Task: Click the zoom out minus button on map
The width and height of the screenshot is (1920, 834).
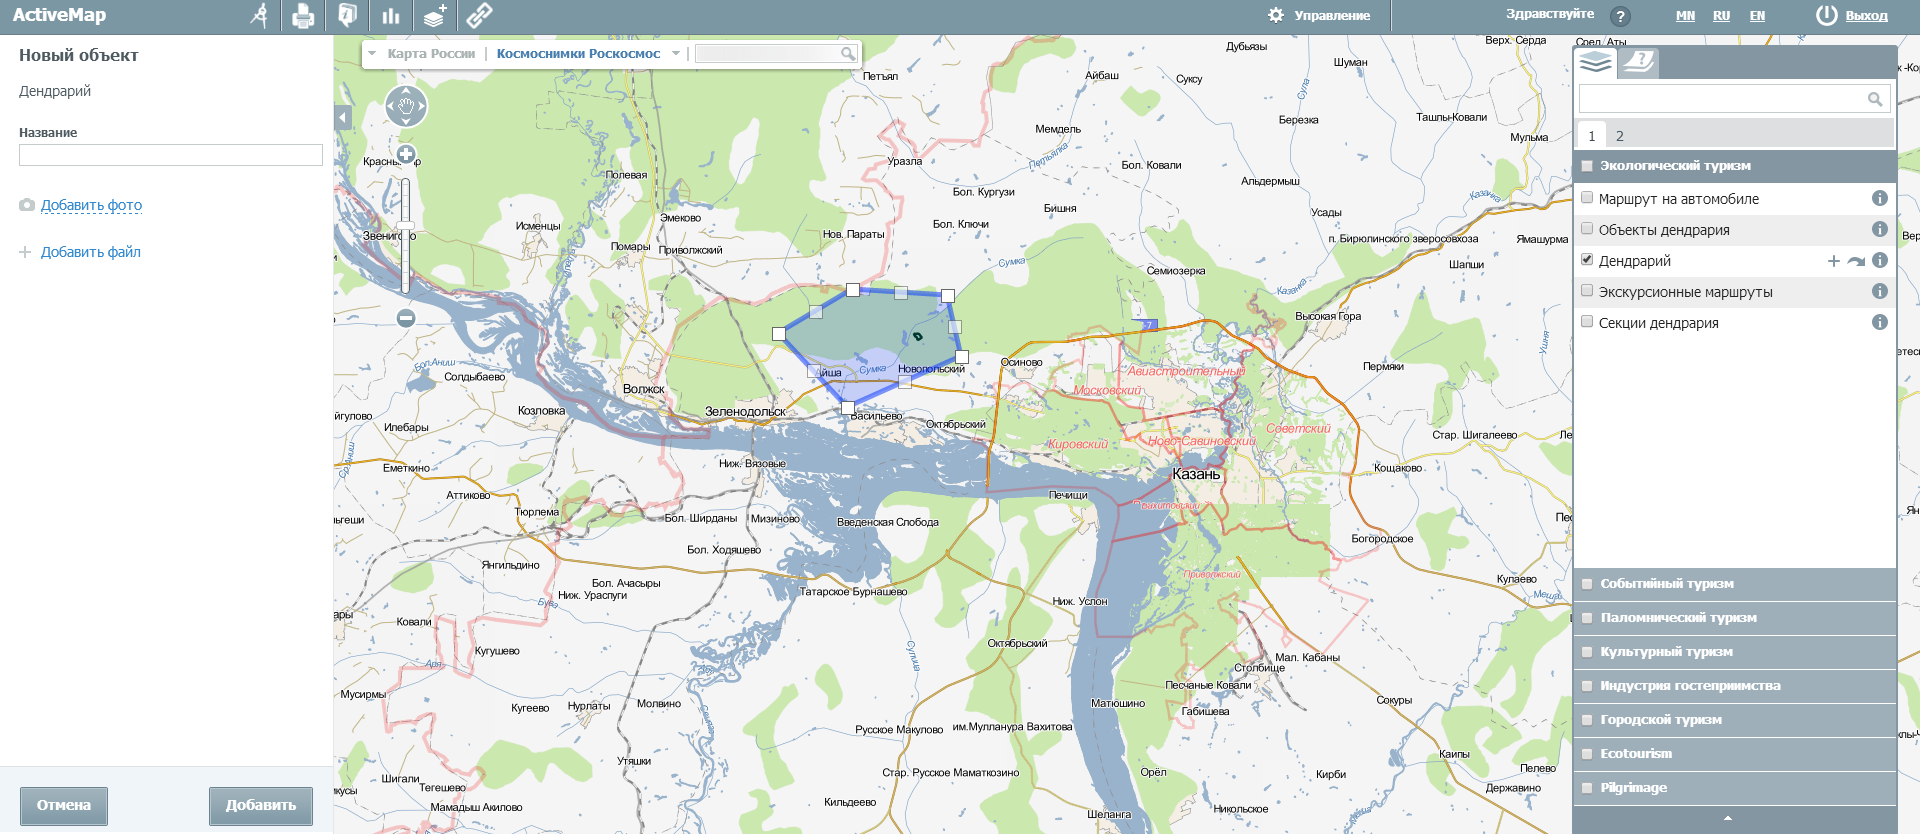Action: point(406,318)
